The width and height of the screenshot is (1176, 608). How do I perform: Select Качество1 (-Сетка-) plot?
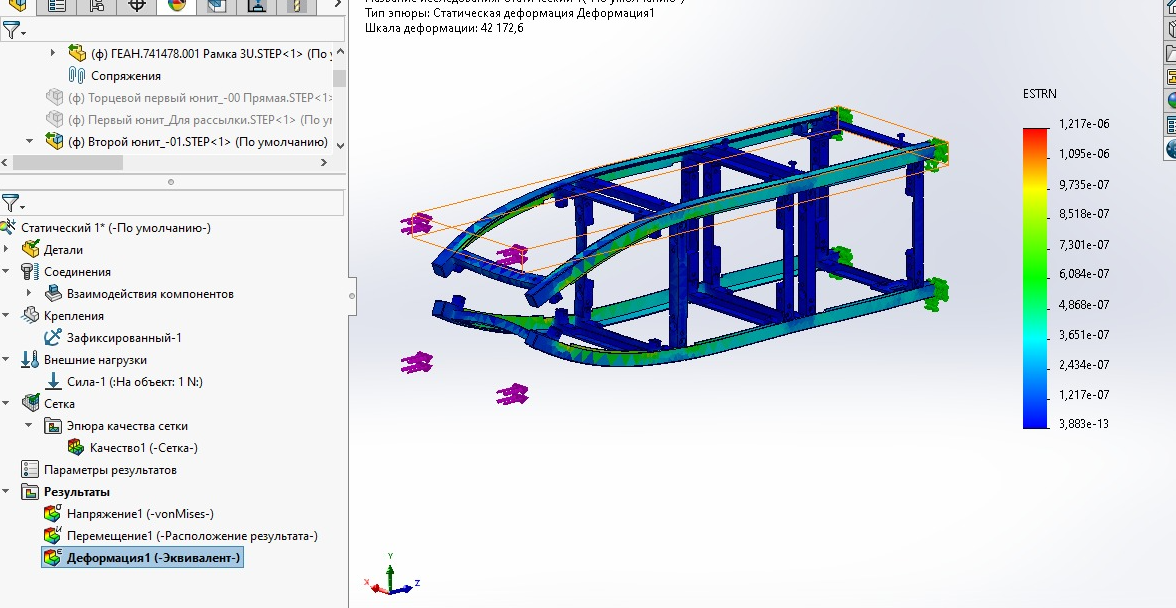pos(144,448)
